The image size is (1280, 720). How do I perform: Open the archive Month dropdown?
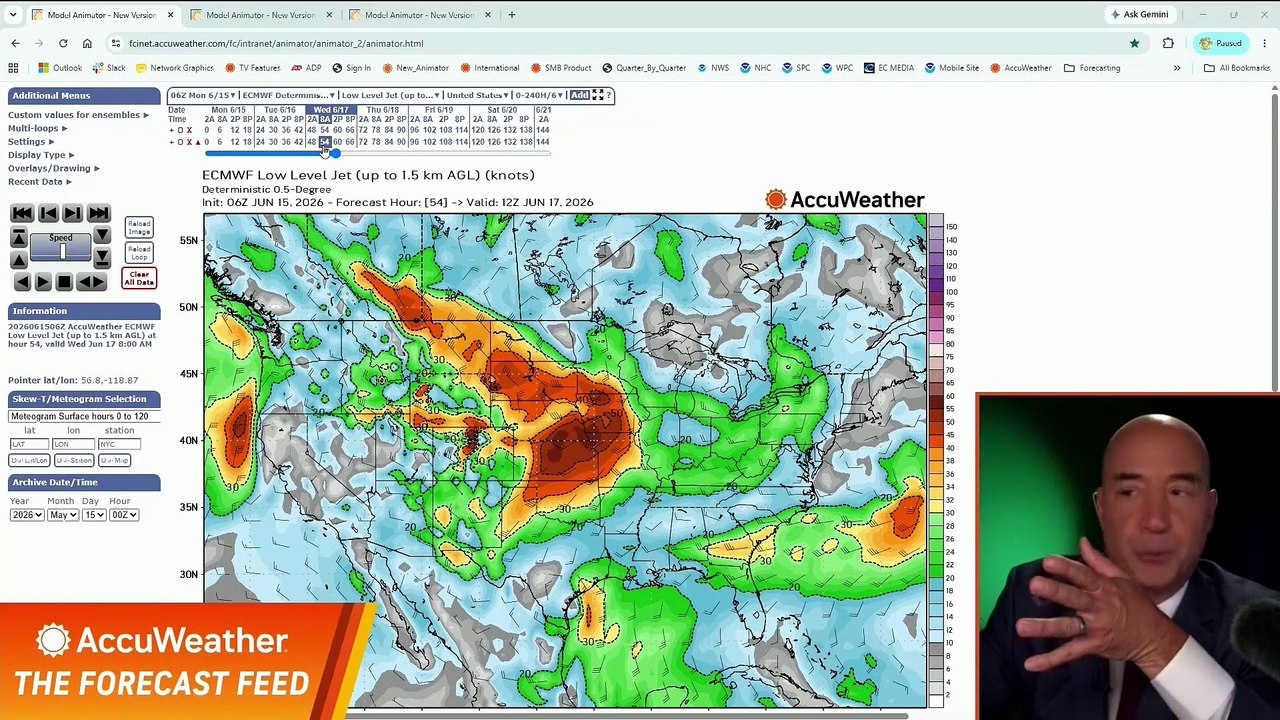tap(63, 515)
